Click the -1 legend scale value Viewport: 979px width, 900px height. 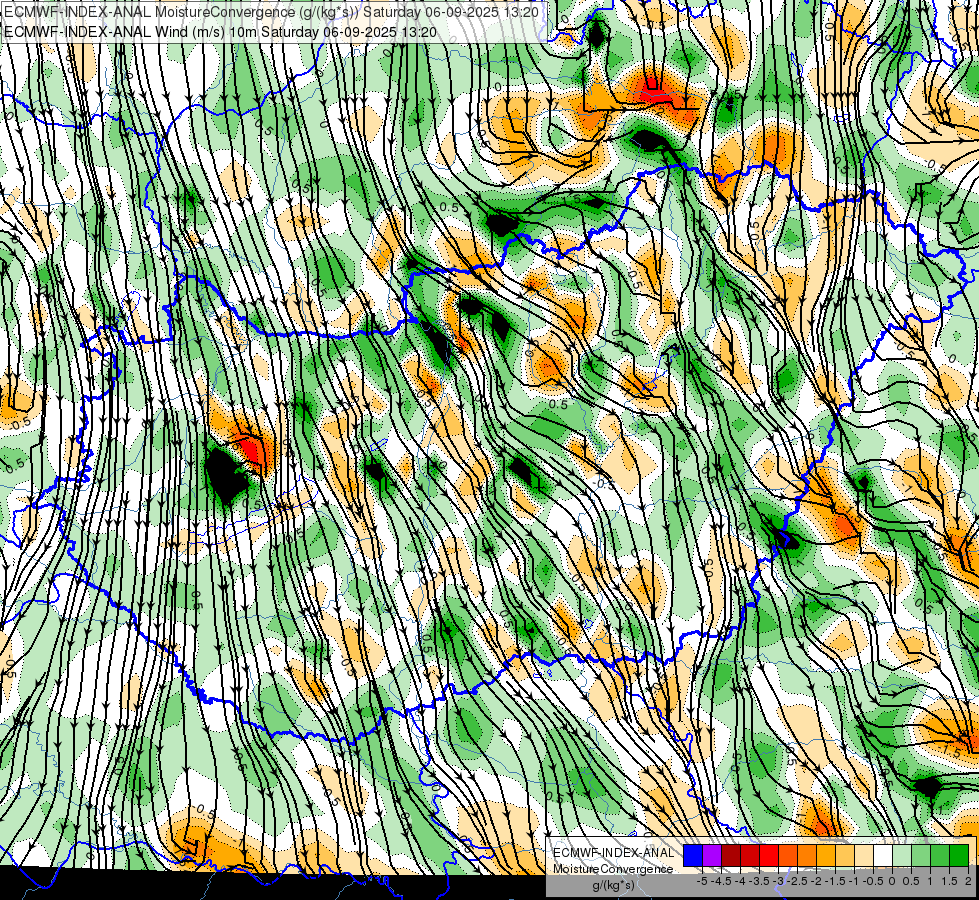(854, 881)
